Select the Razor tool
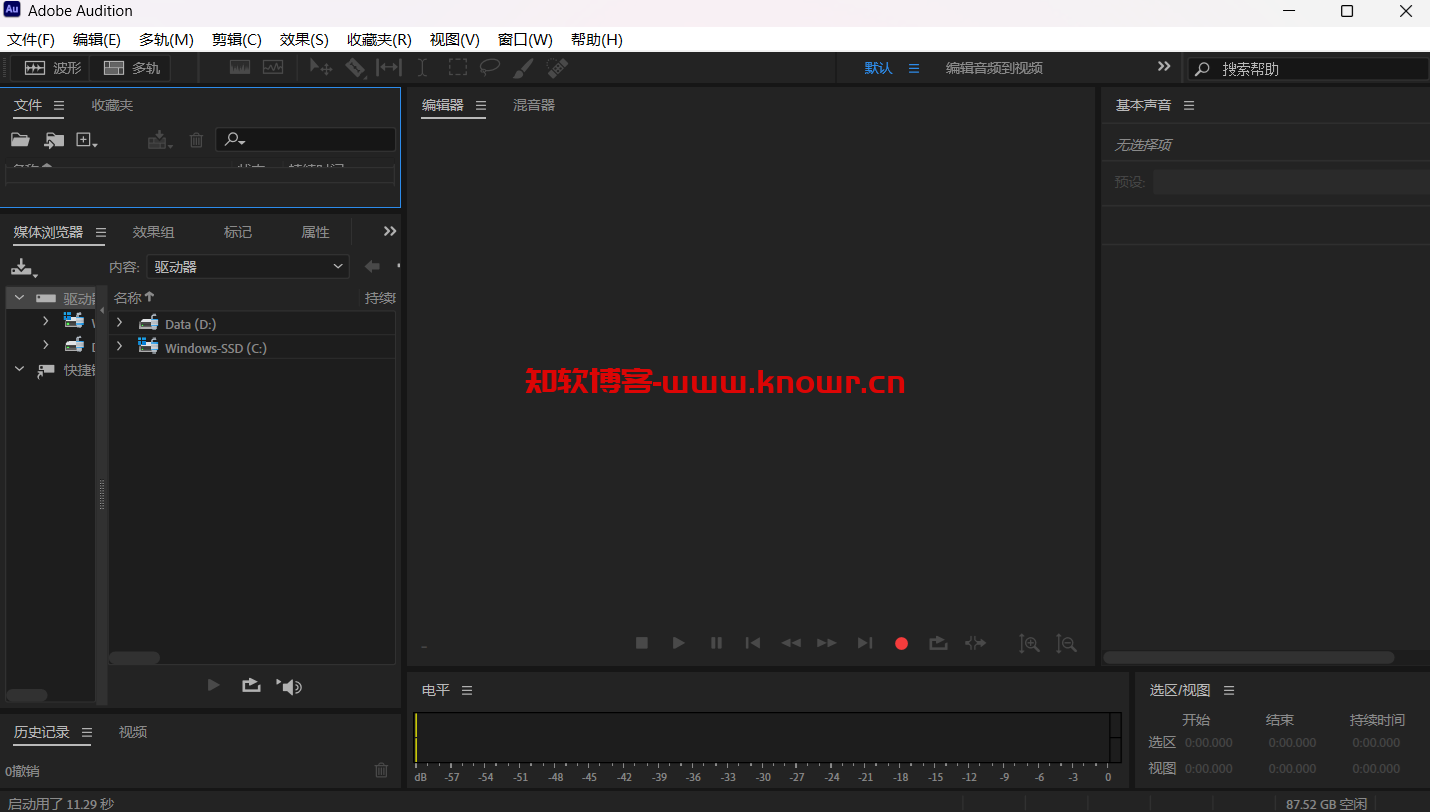Image resolution: width=1430 pixels, height=812 pixels. (355, 68)
